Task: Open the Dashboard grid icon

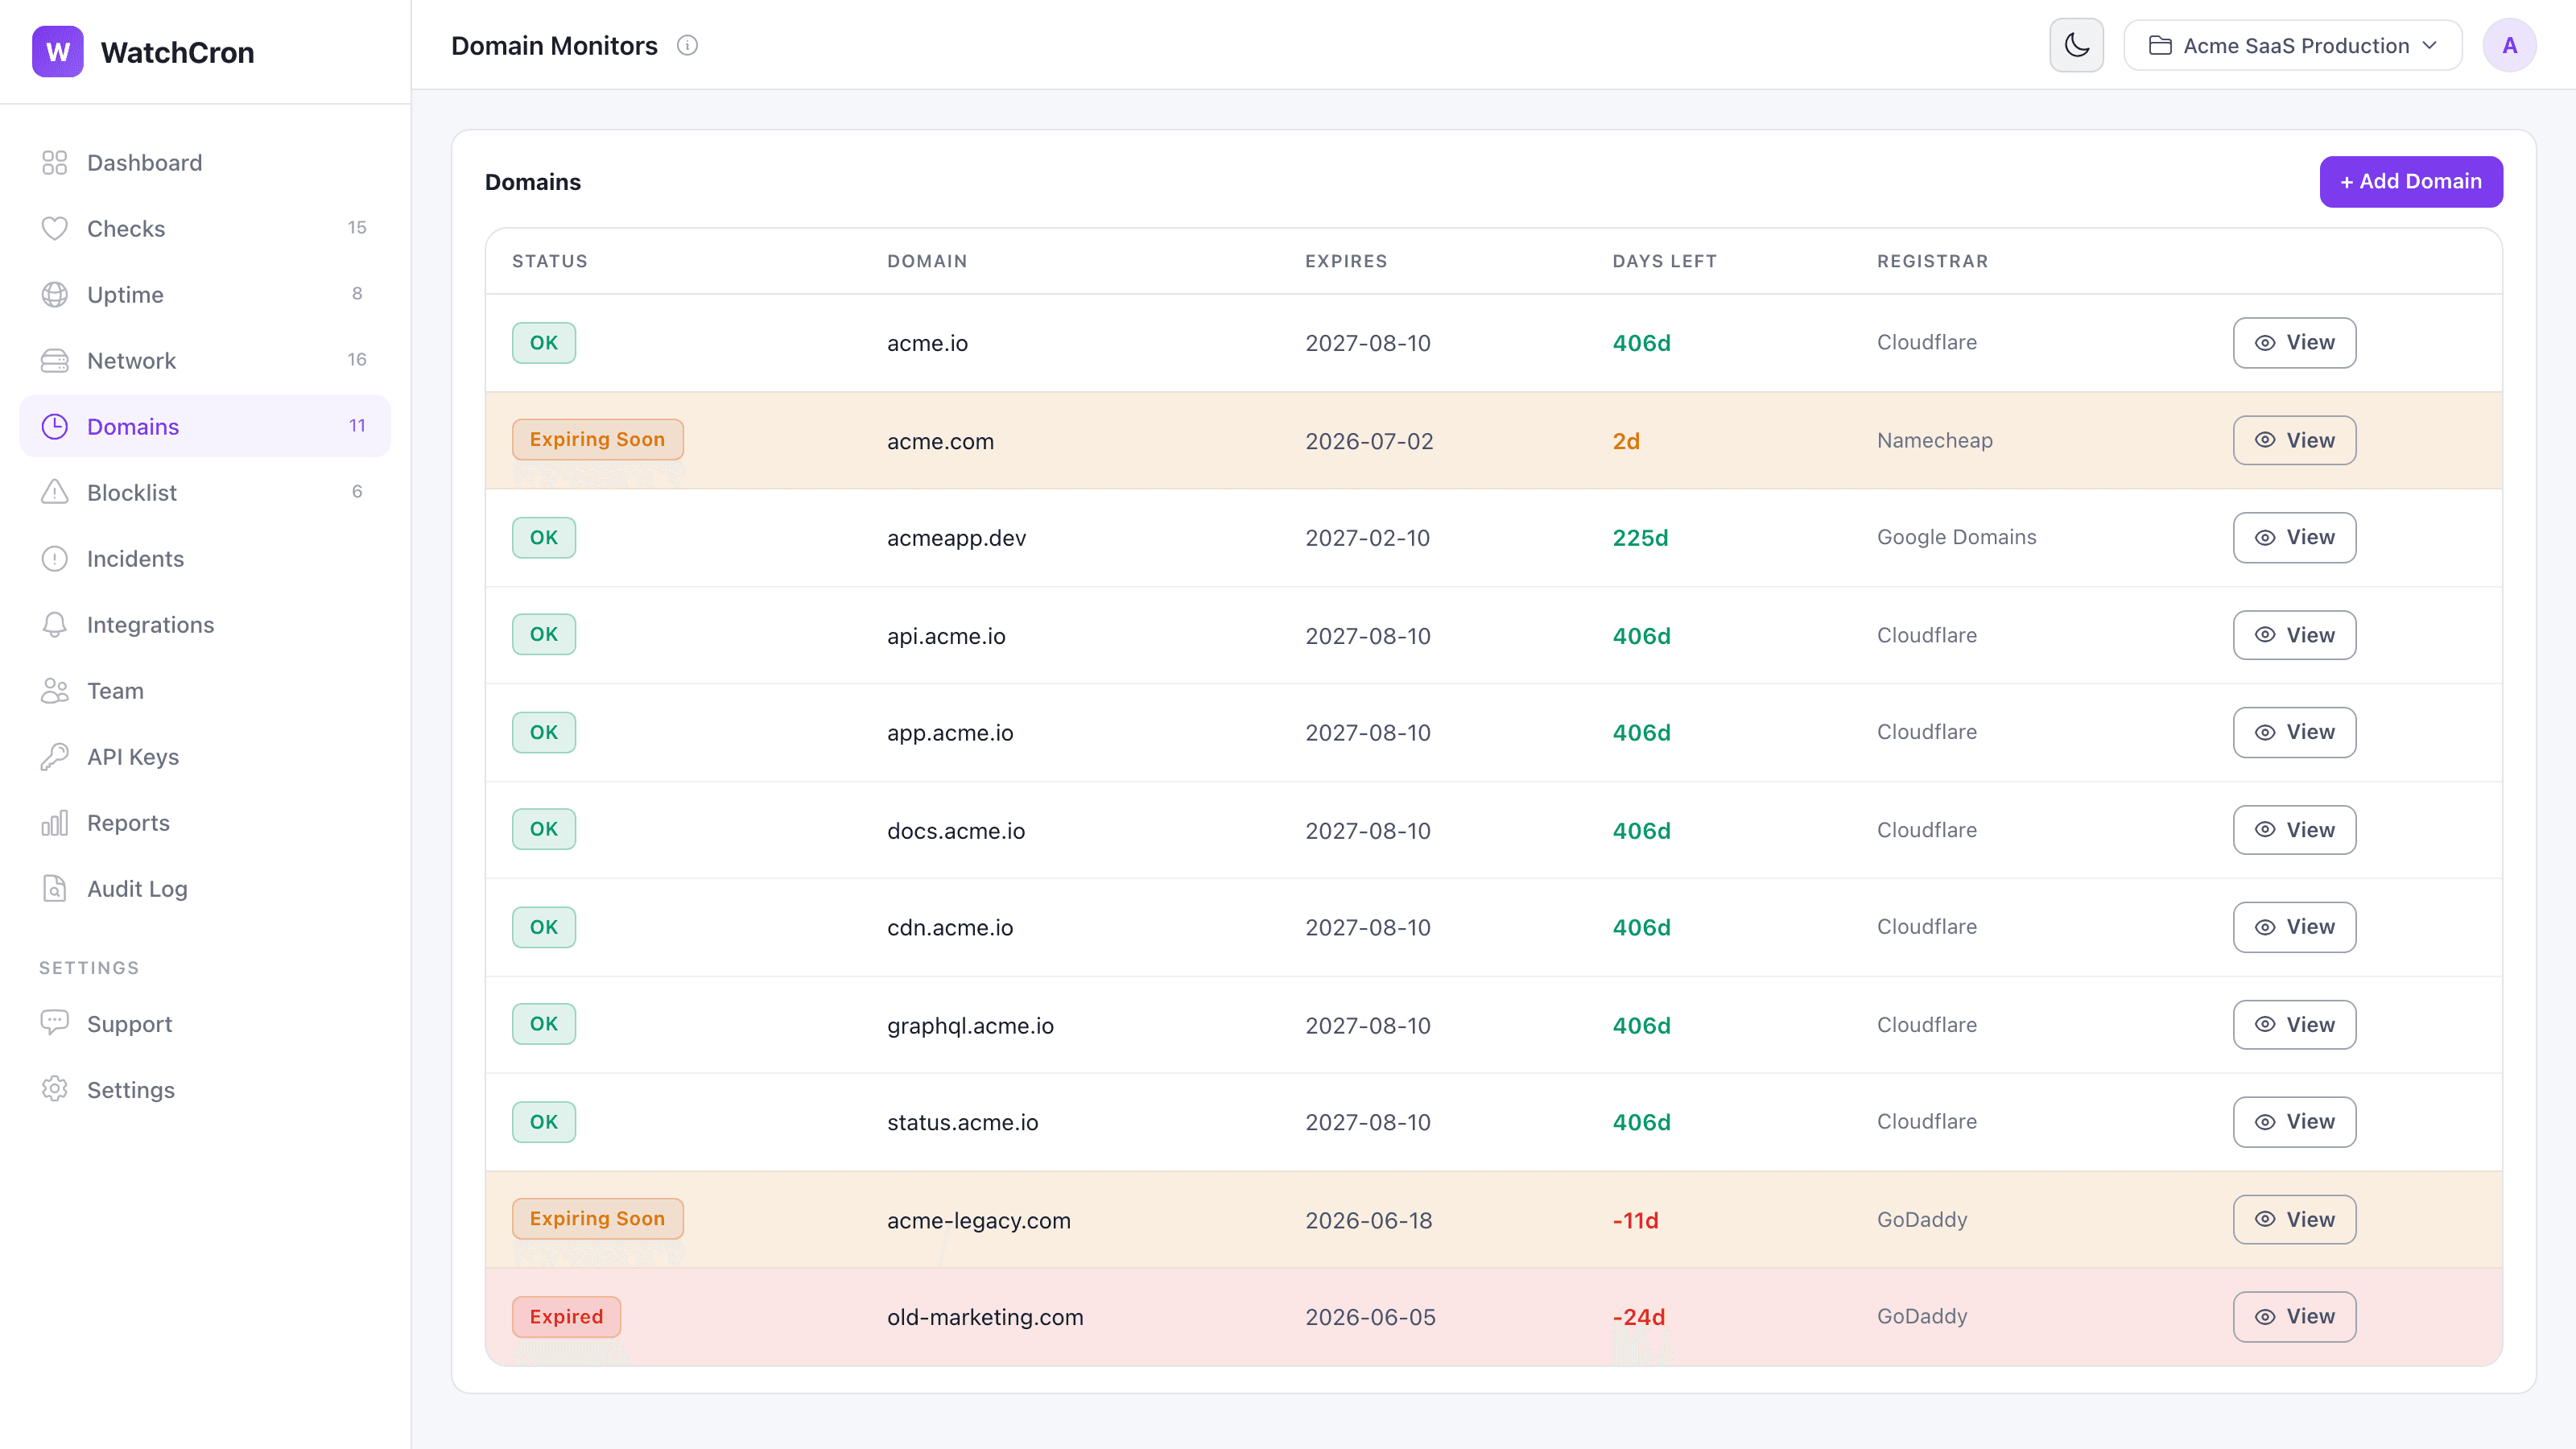Action: pos(54,163)
